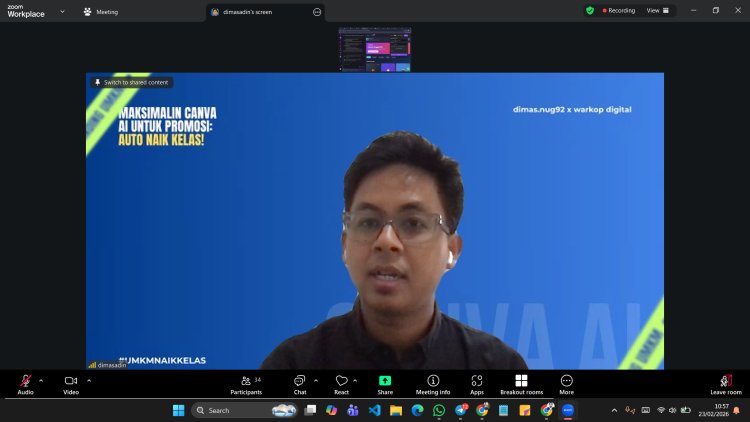Open the View layout menu
This screenshot has width=750, height=422.
(658, 10)
